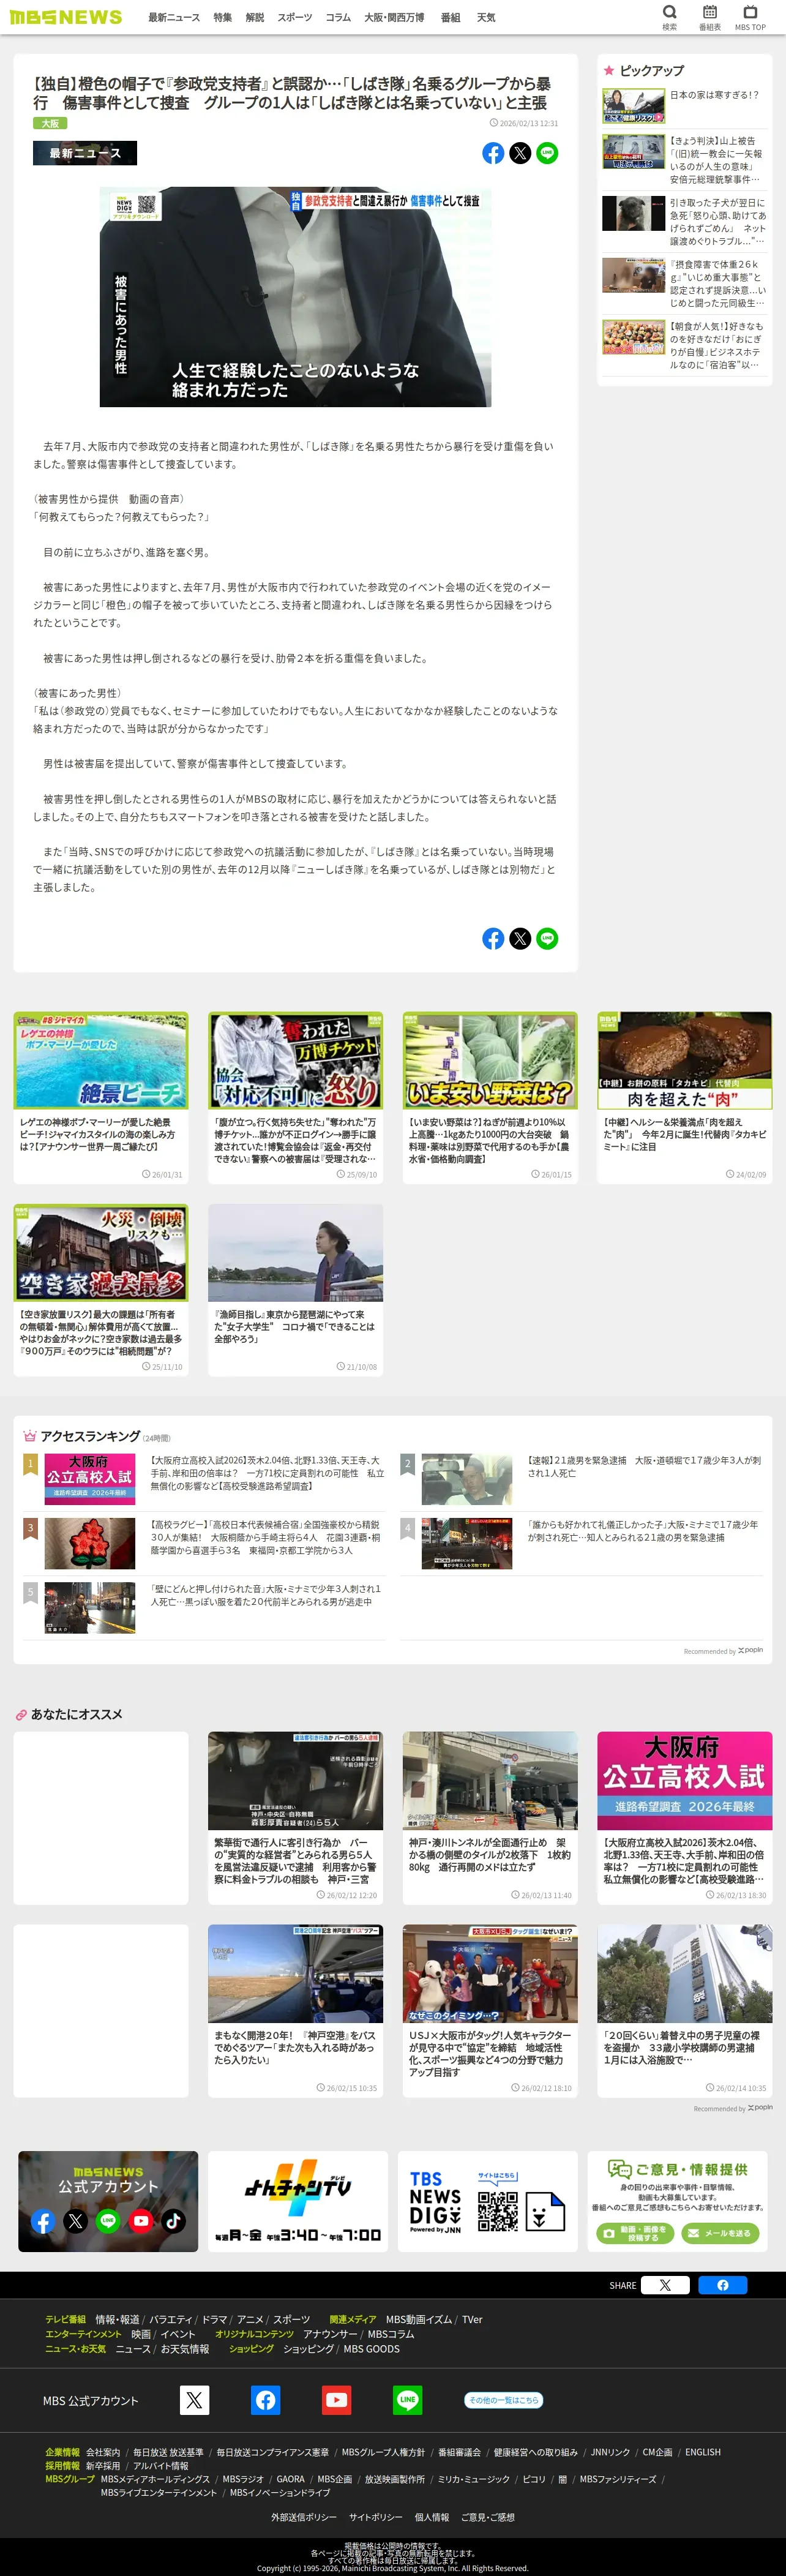Open 万博チケット 怒り article thumbnail
786x2576 pixels.
(x=295, y=1060)
